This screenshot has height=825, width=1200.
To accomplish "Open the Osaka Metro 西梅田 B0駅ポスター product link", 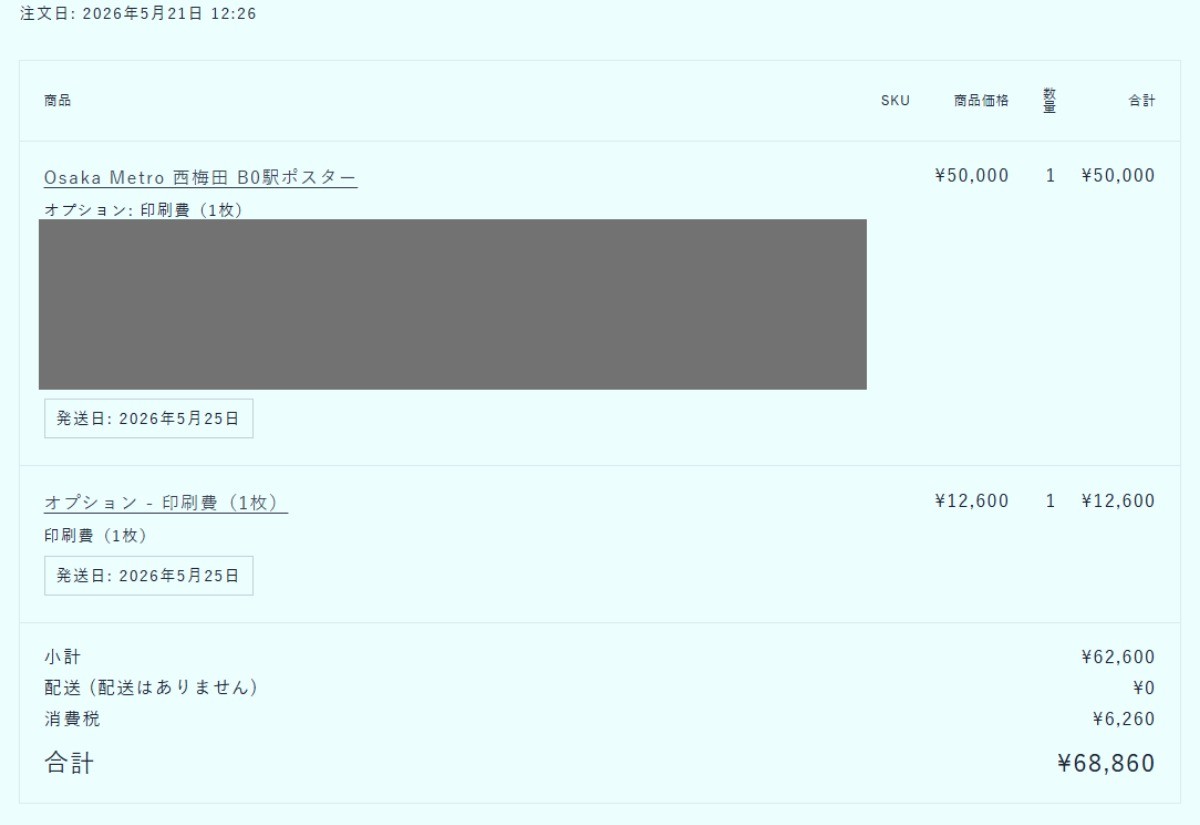I will pos(201,178).
